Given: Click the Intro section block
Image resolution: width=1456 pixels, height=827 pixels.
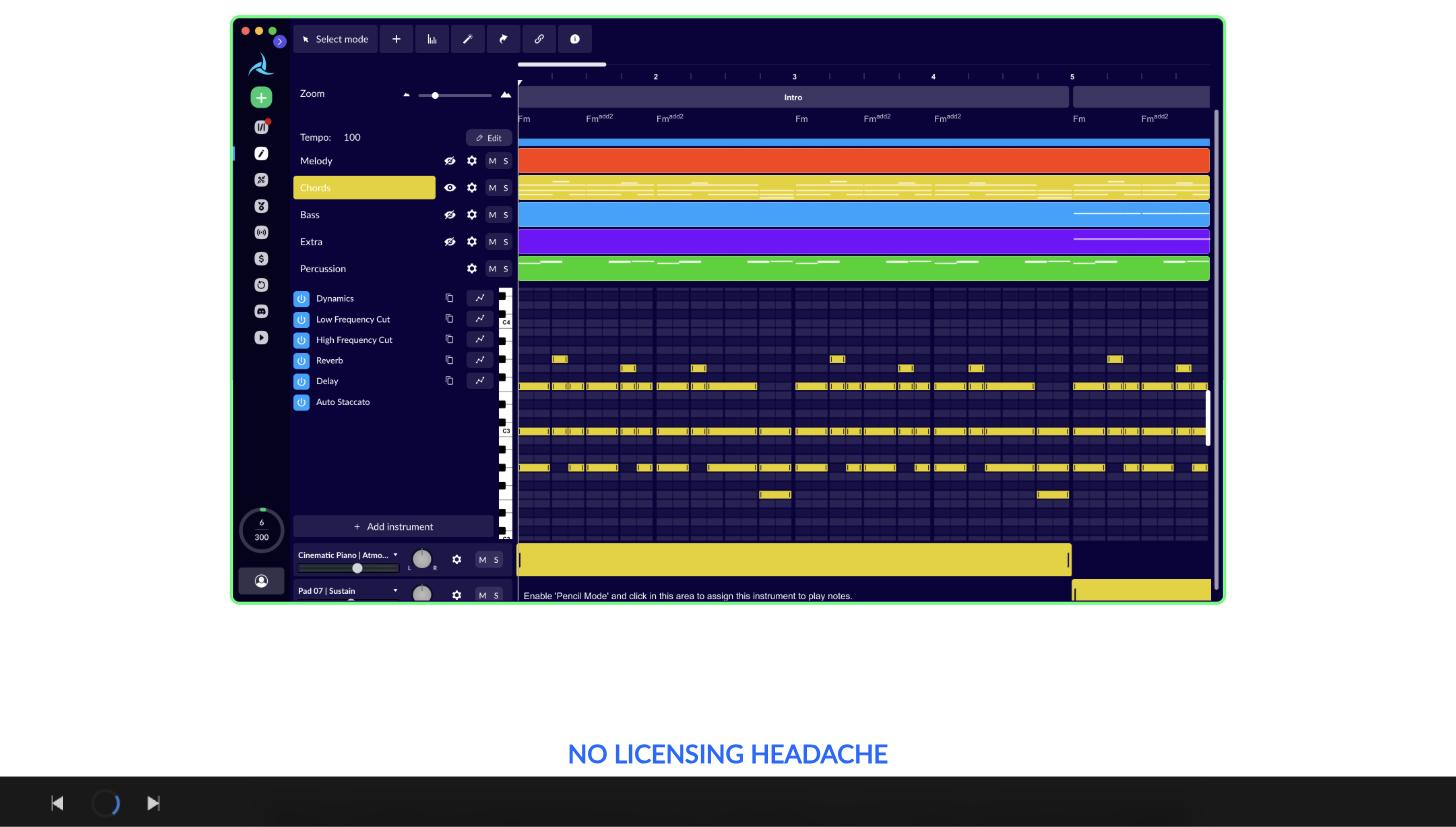Looking at the screenshot, I should coord(793,97).
